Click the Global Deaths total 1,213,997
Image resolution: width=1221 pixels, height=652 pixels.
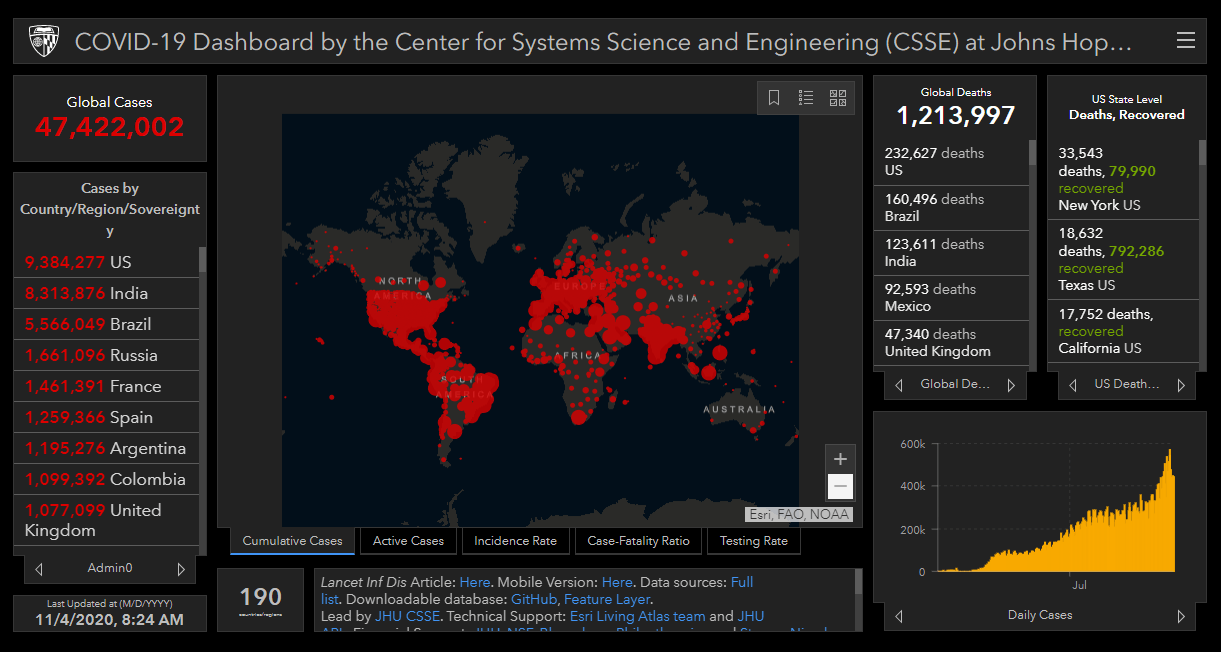956,116
